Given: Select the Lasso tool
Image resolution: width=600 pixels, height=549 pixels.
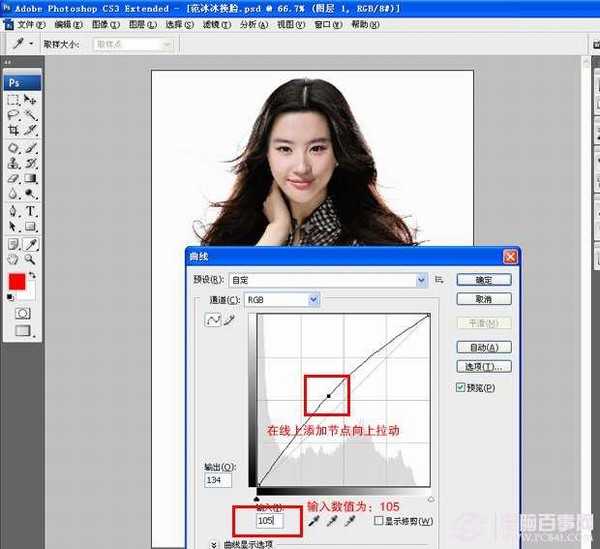Looking at the screenshot, I should click(x=14, y=115).
